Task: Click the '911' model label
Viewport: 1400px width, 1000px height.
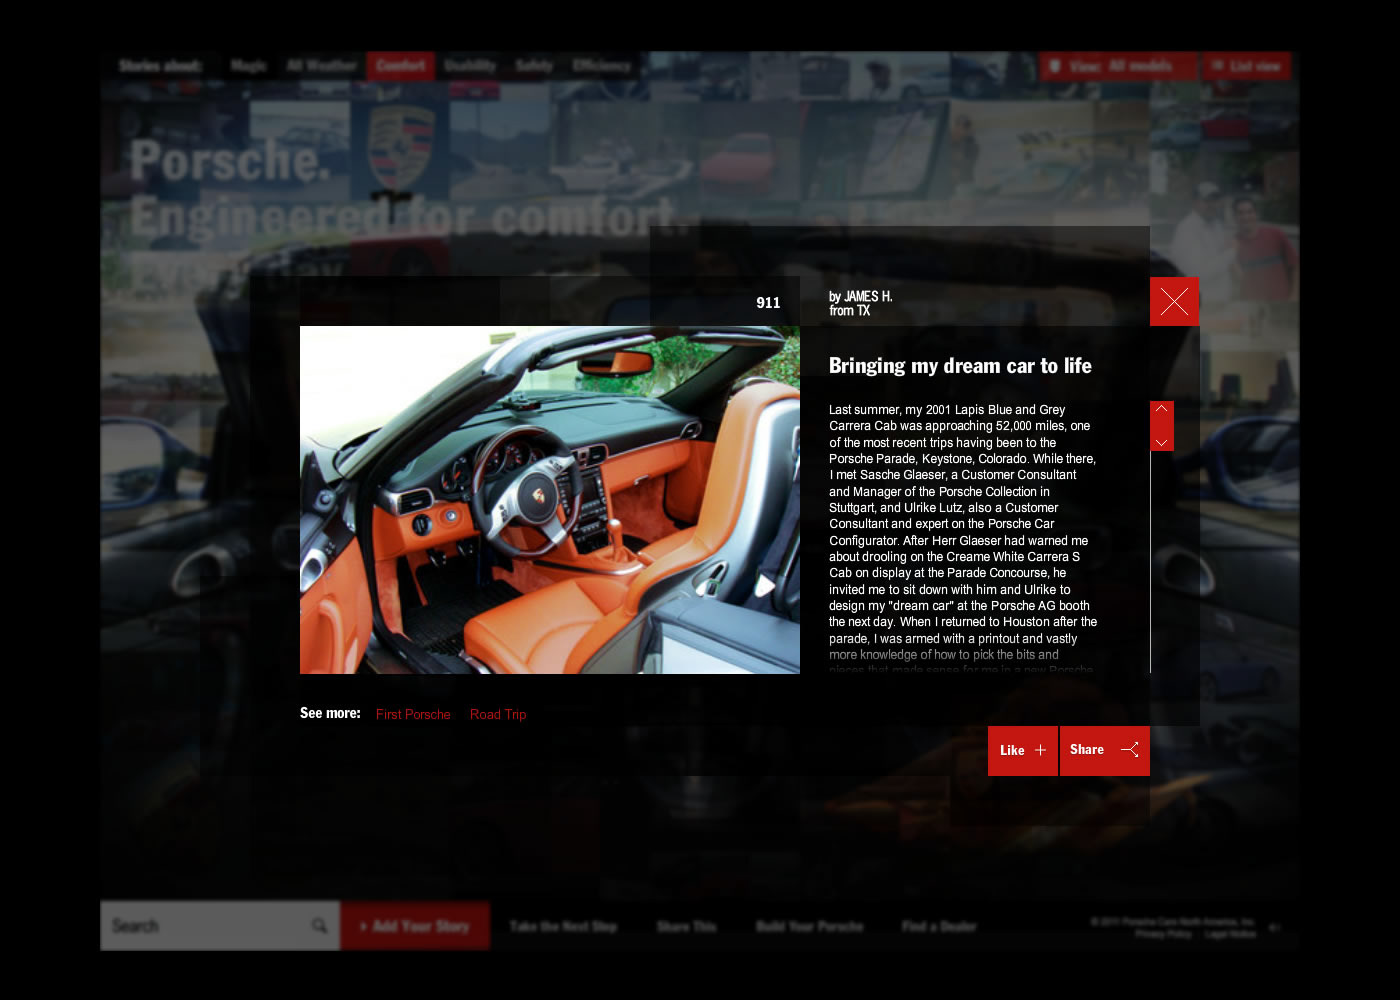Action: pos(768,303)
